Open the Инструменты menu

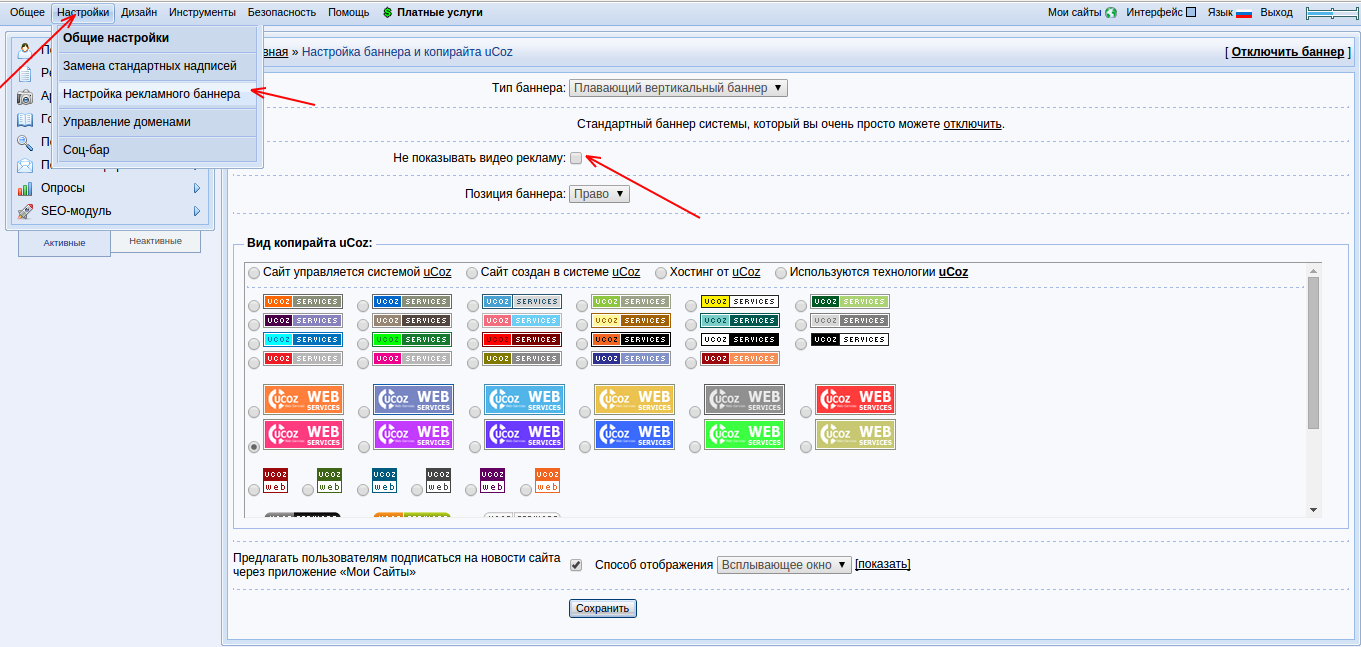coord(202,13)
